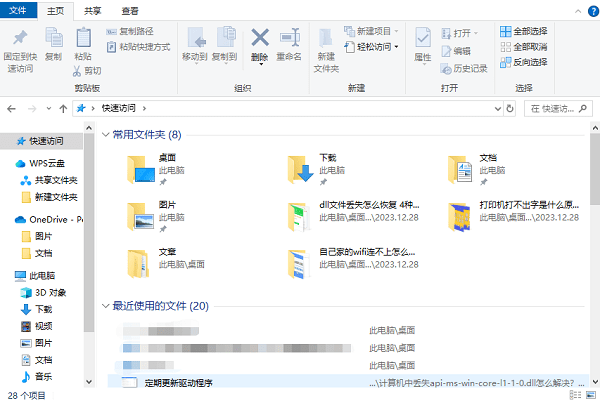This screenshot has height=403, width=600.
Task: Collapse the 最近使用的文件 (20) group
Action: 106,306
